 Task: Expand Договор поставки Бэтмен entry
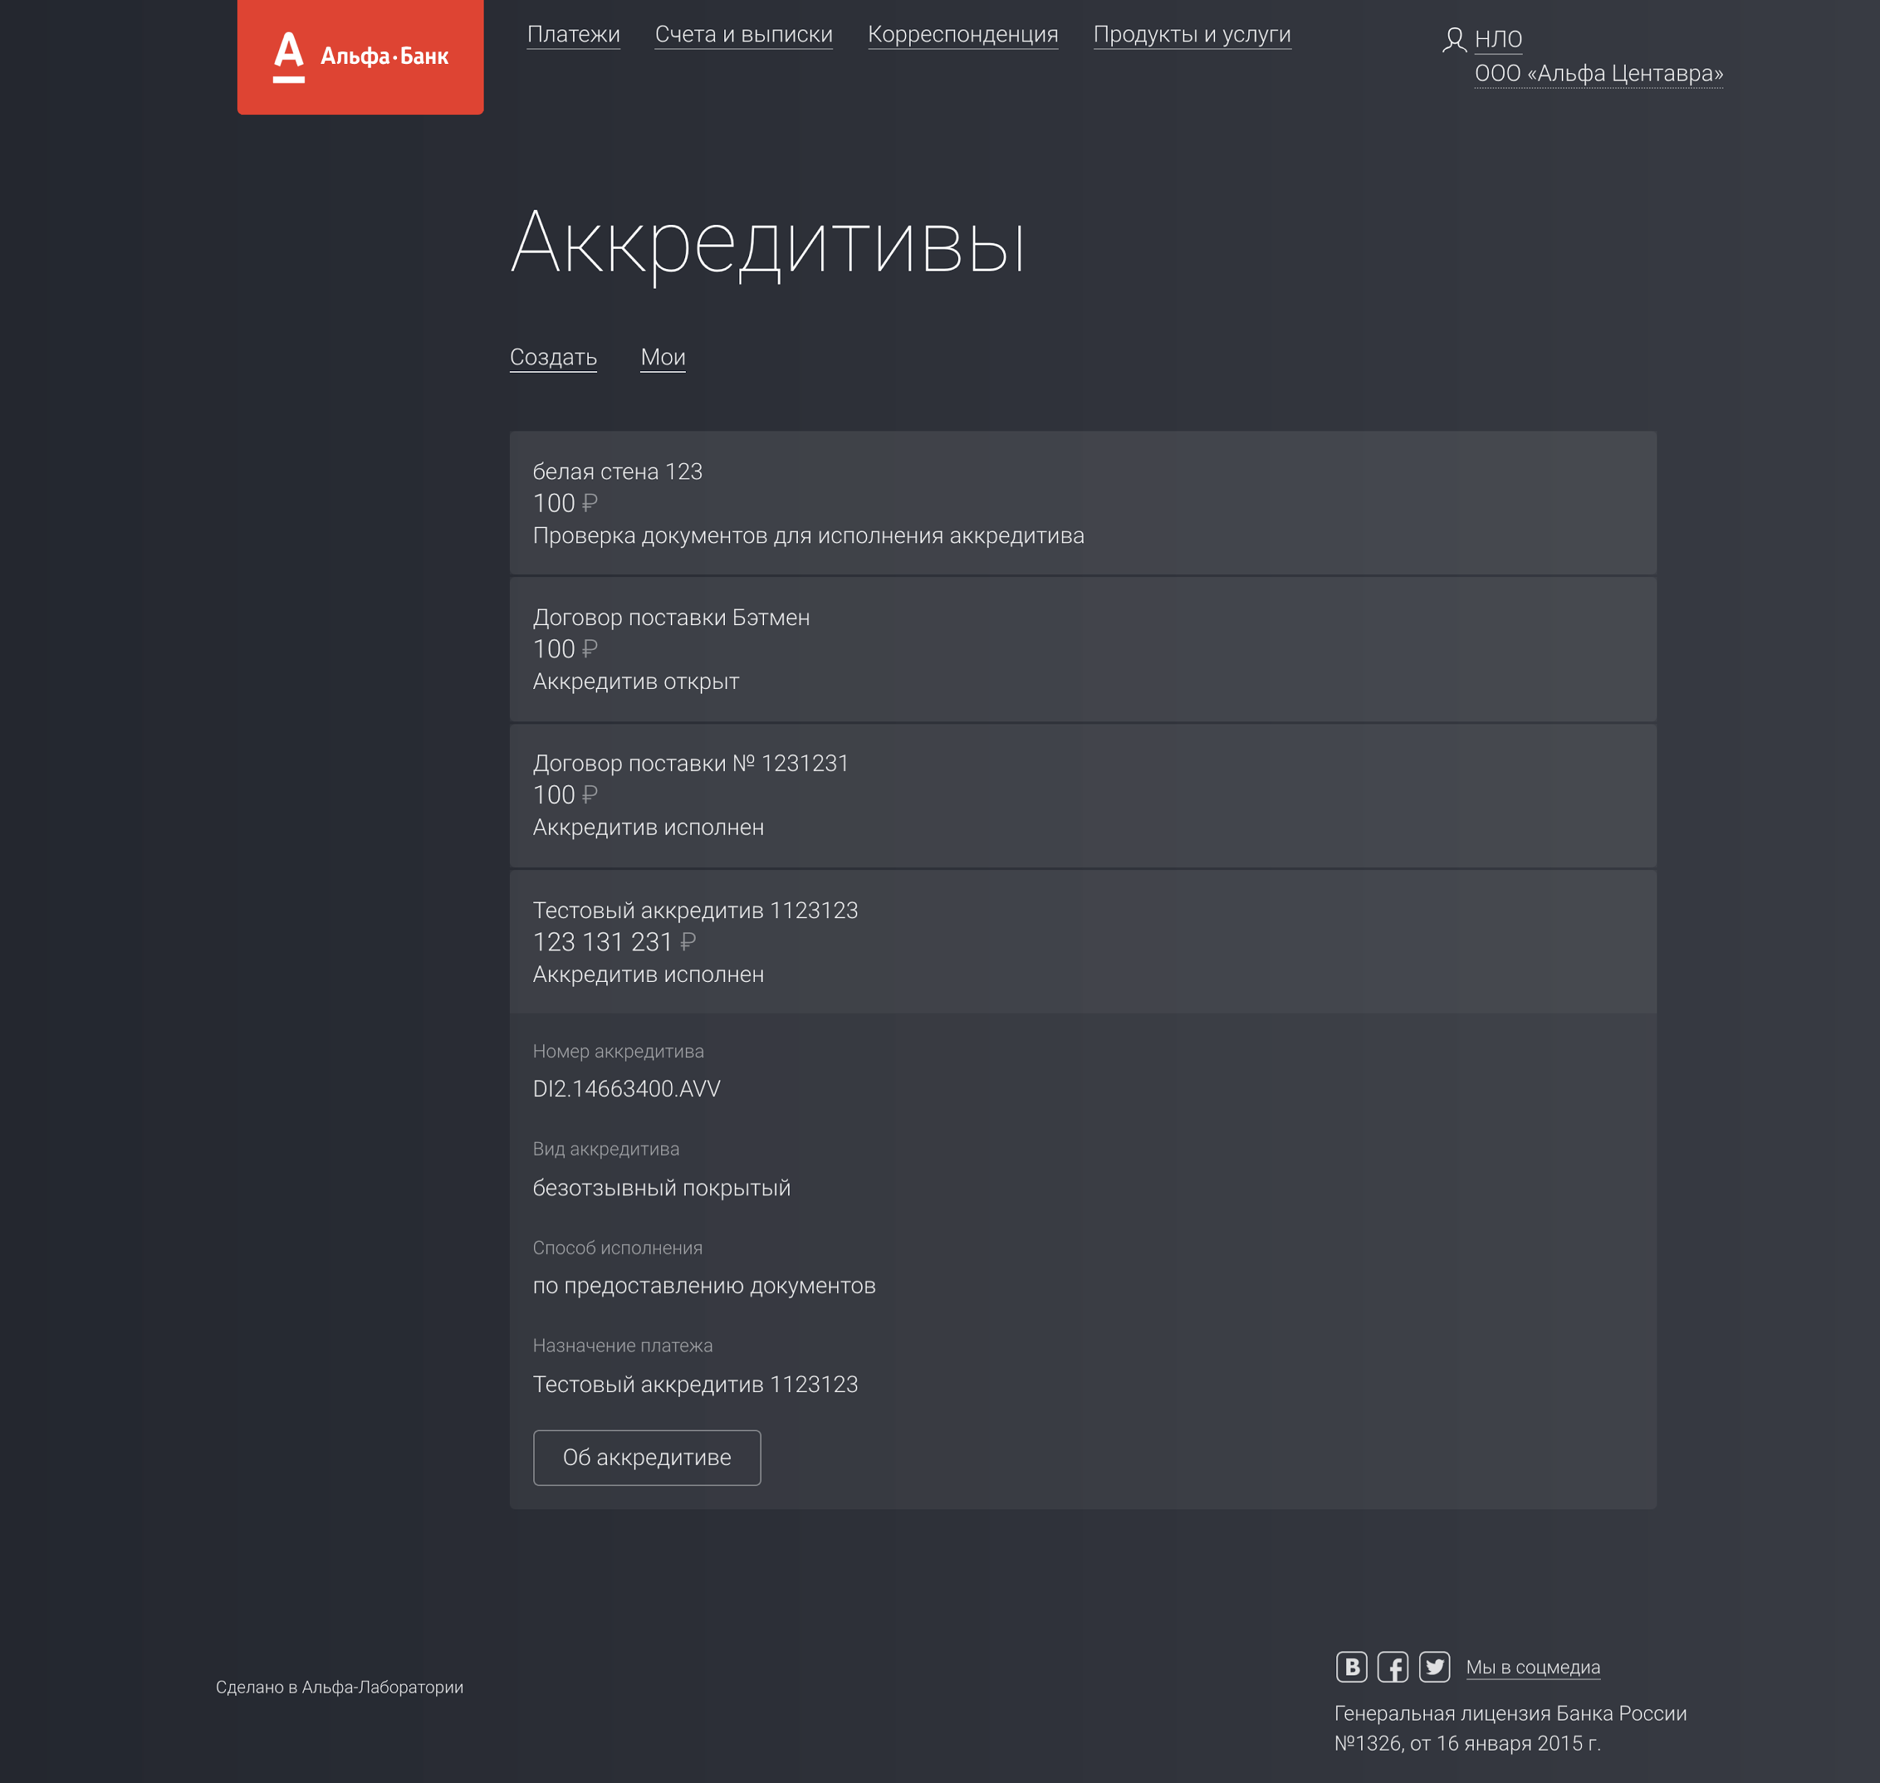[1083, 649]
